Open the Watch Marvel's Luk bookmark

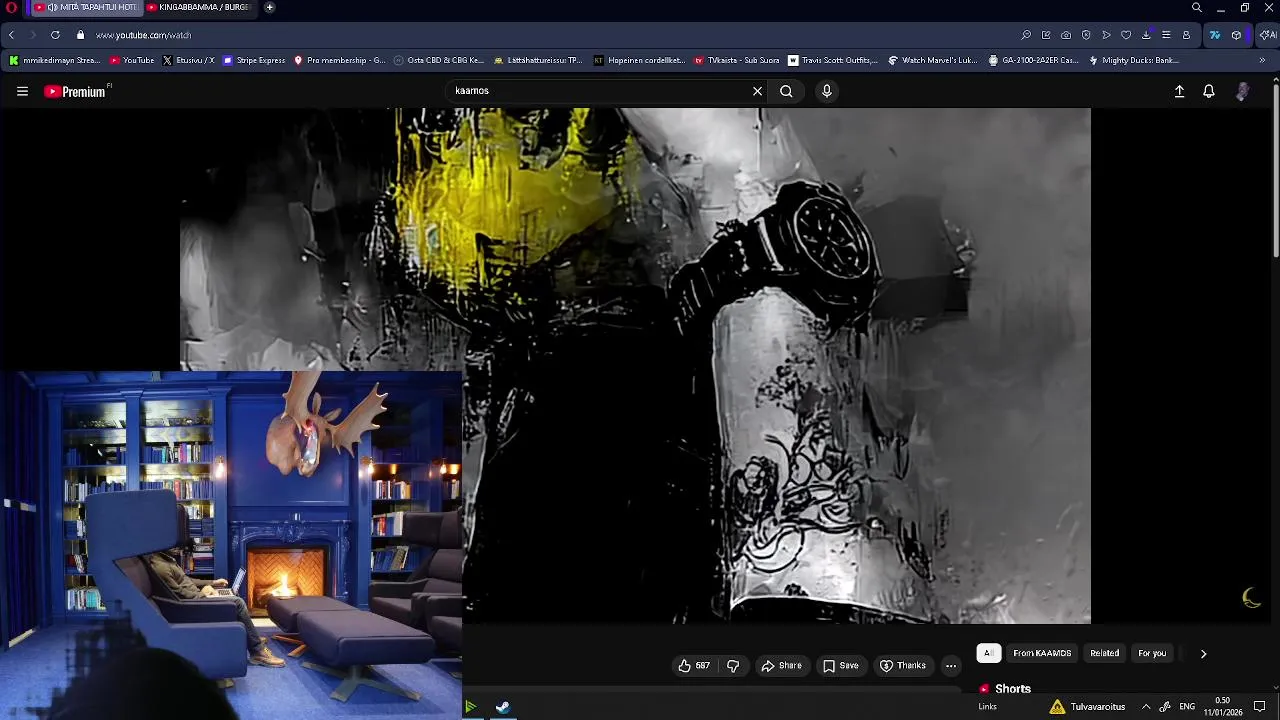pos(933,60)
